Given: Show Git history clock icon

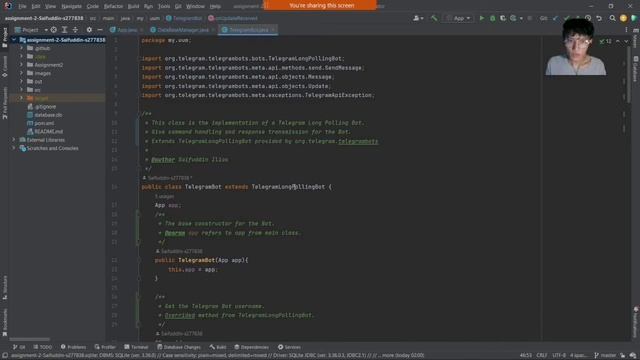Looking at the screenshot, I should tap(588, 18).
